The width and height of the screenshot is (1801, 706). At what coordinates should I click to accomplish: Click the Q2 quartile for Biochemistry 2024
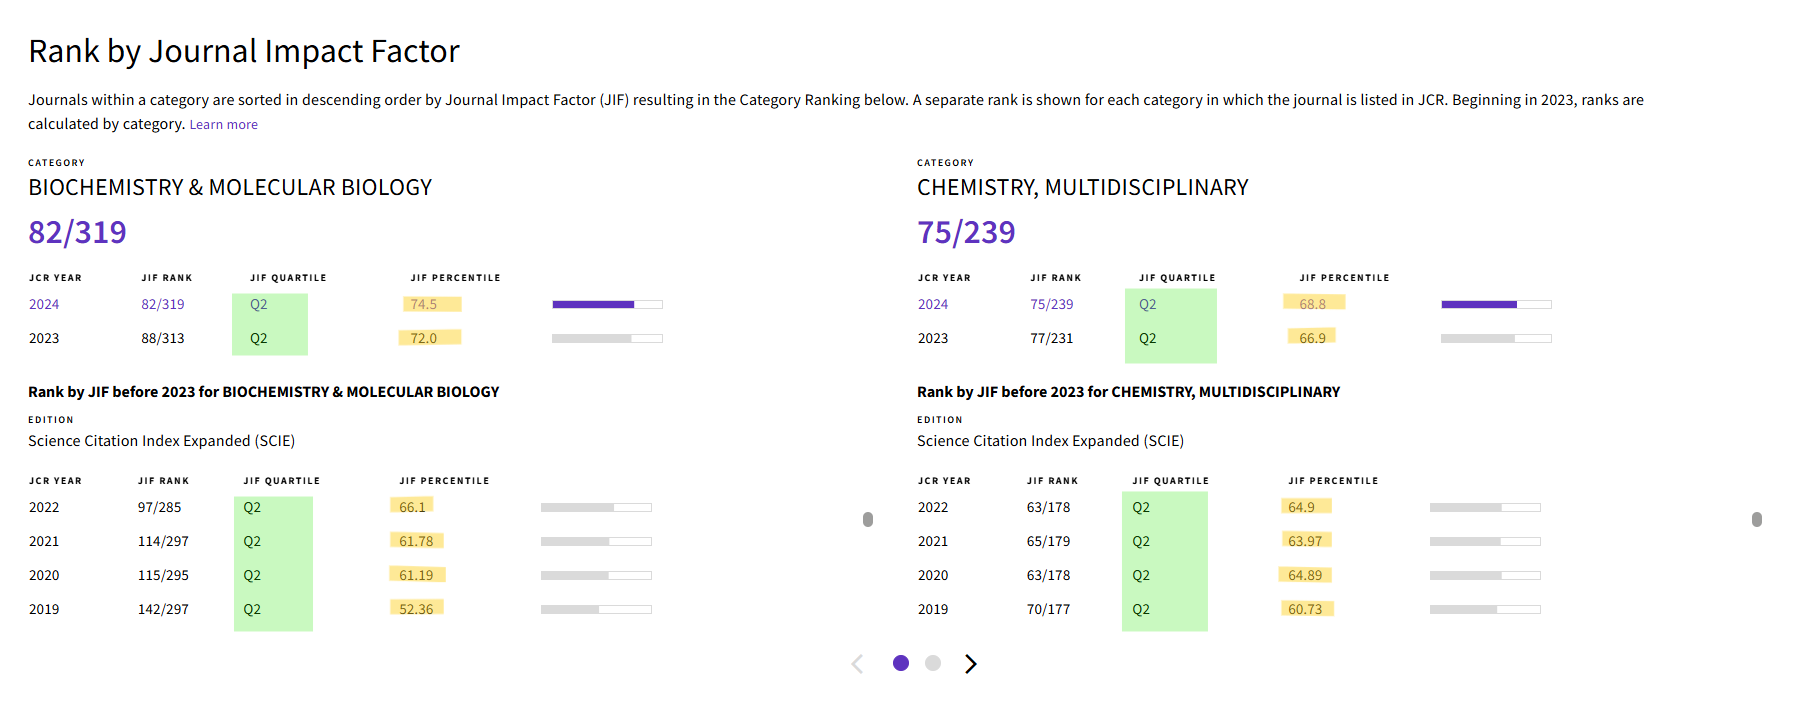tap(259, 305)
